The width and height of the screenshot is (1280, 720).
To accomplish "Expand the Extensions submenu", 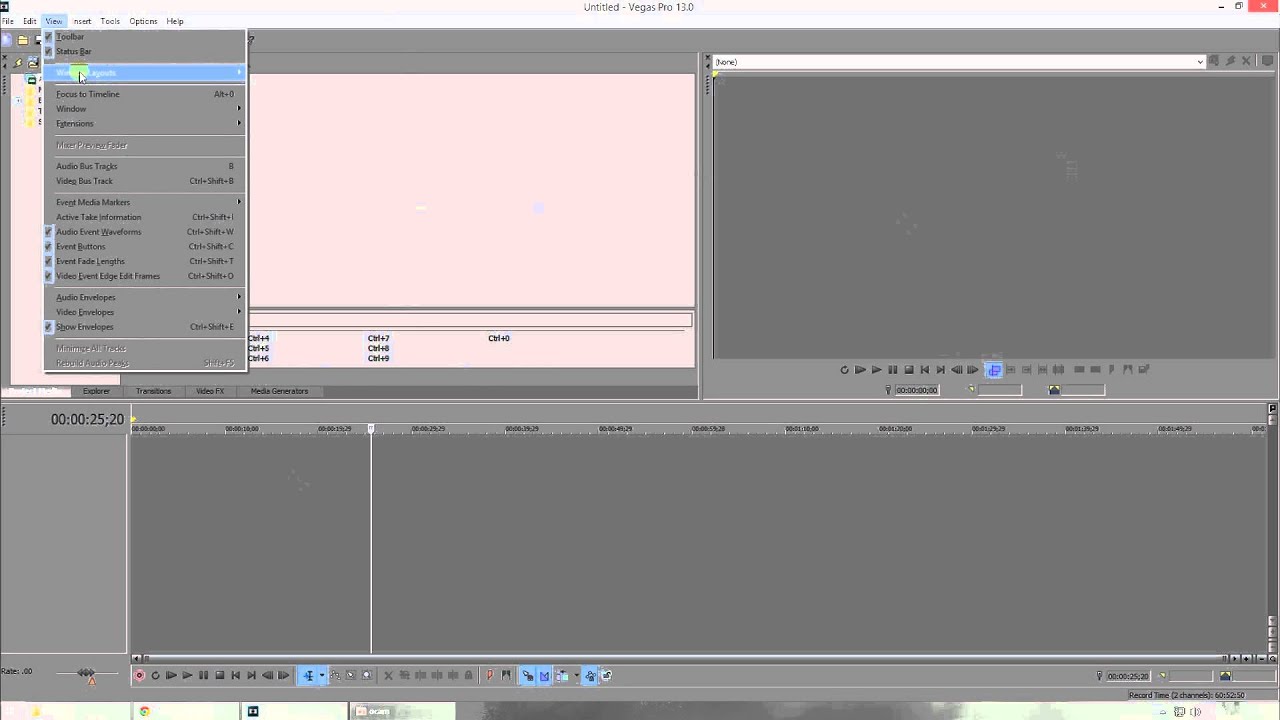I will point(144,124).
